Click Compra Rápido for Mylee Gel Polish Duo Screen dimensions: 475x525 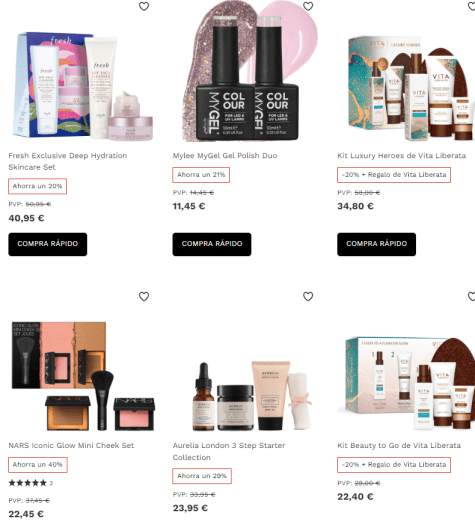(x=212, y=244)
